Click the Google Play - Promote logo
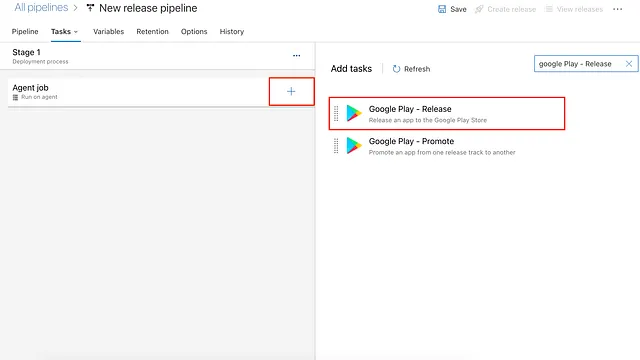Screen dimensions: 640x360 (354, 146)
